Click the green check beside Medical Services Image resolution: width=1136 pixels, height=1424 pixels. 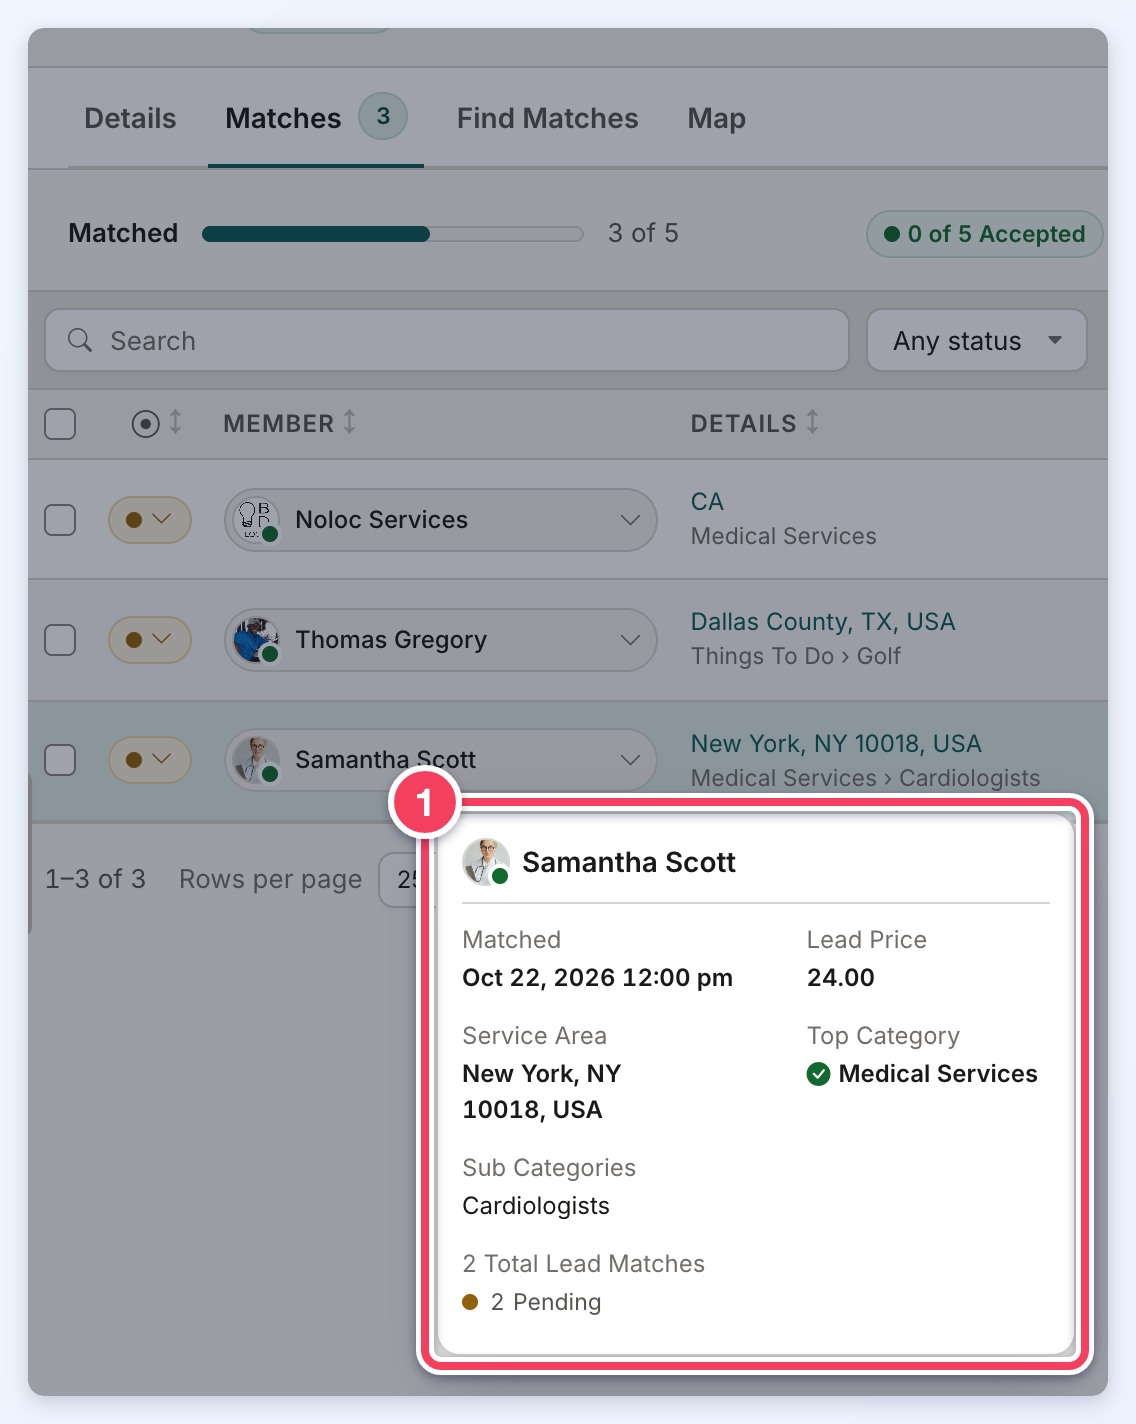coord(818,1074)
